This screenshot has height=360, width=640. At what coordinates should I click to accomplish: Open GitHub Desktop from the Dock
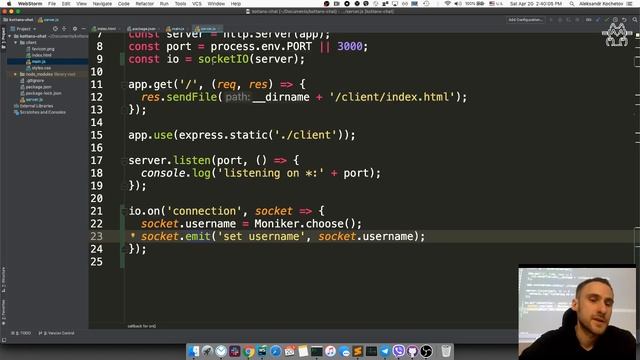pyautogui.click(x=412, y=351)
